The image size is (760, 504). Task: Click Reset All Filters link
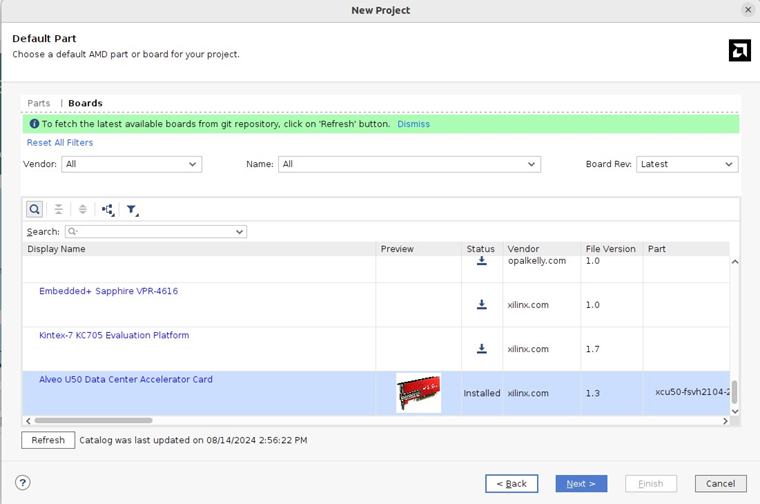click(x=60, y=142)
